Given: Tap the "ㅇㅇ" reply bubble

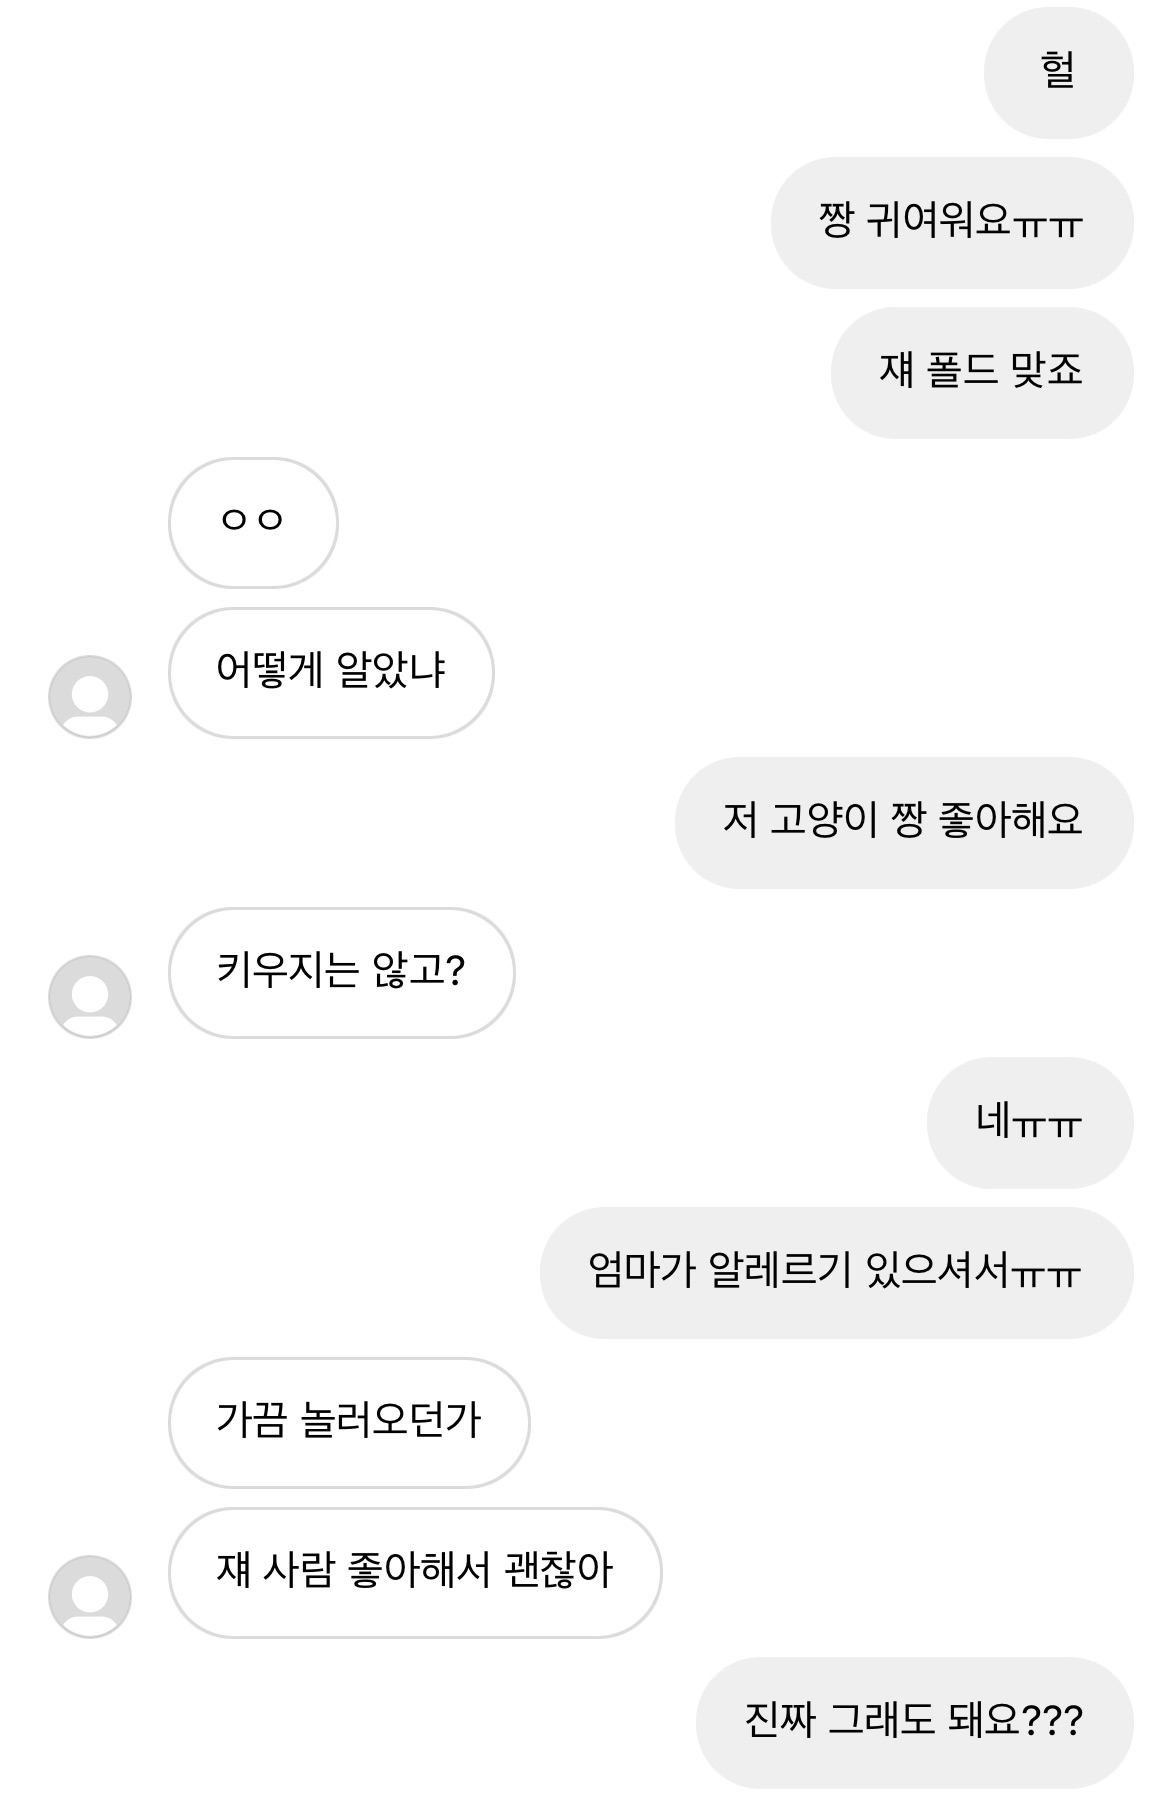Looking at the screenshot, I should pos(253,522).
